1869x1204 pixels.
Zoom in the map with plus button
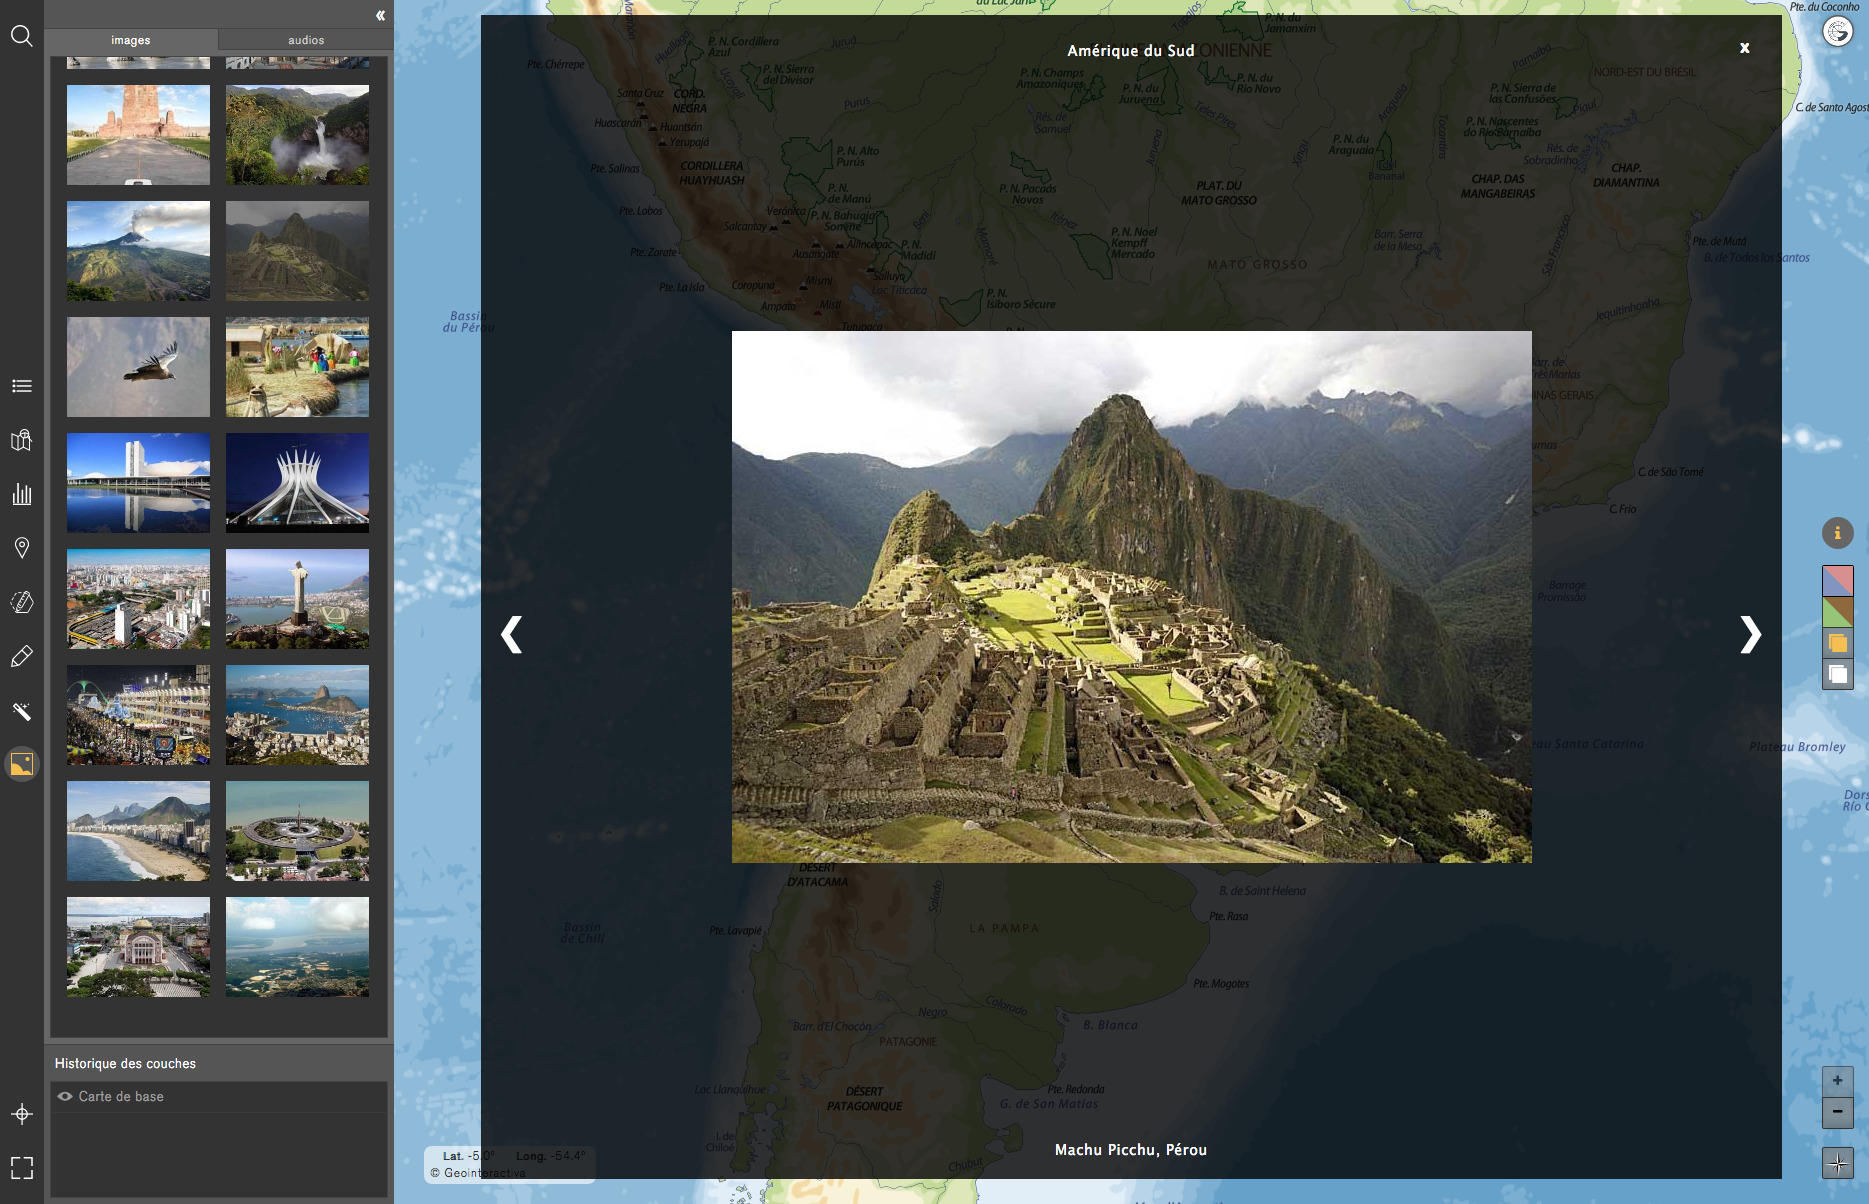click(1837, 1080)
